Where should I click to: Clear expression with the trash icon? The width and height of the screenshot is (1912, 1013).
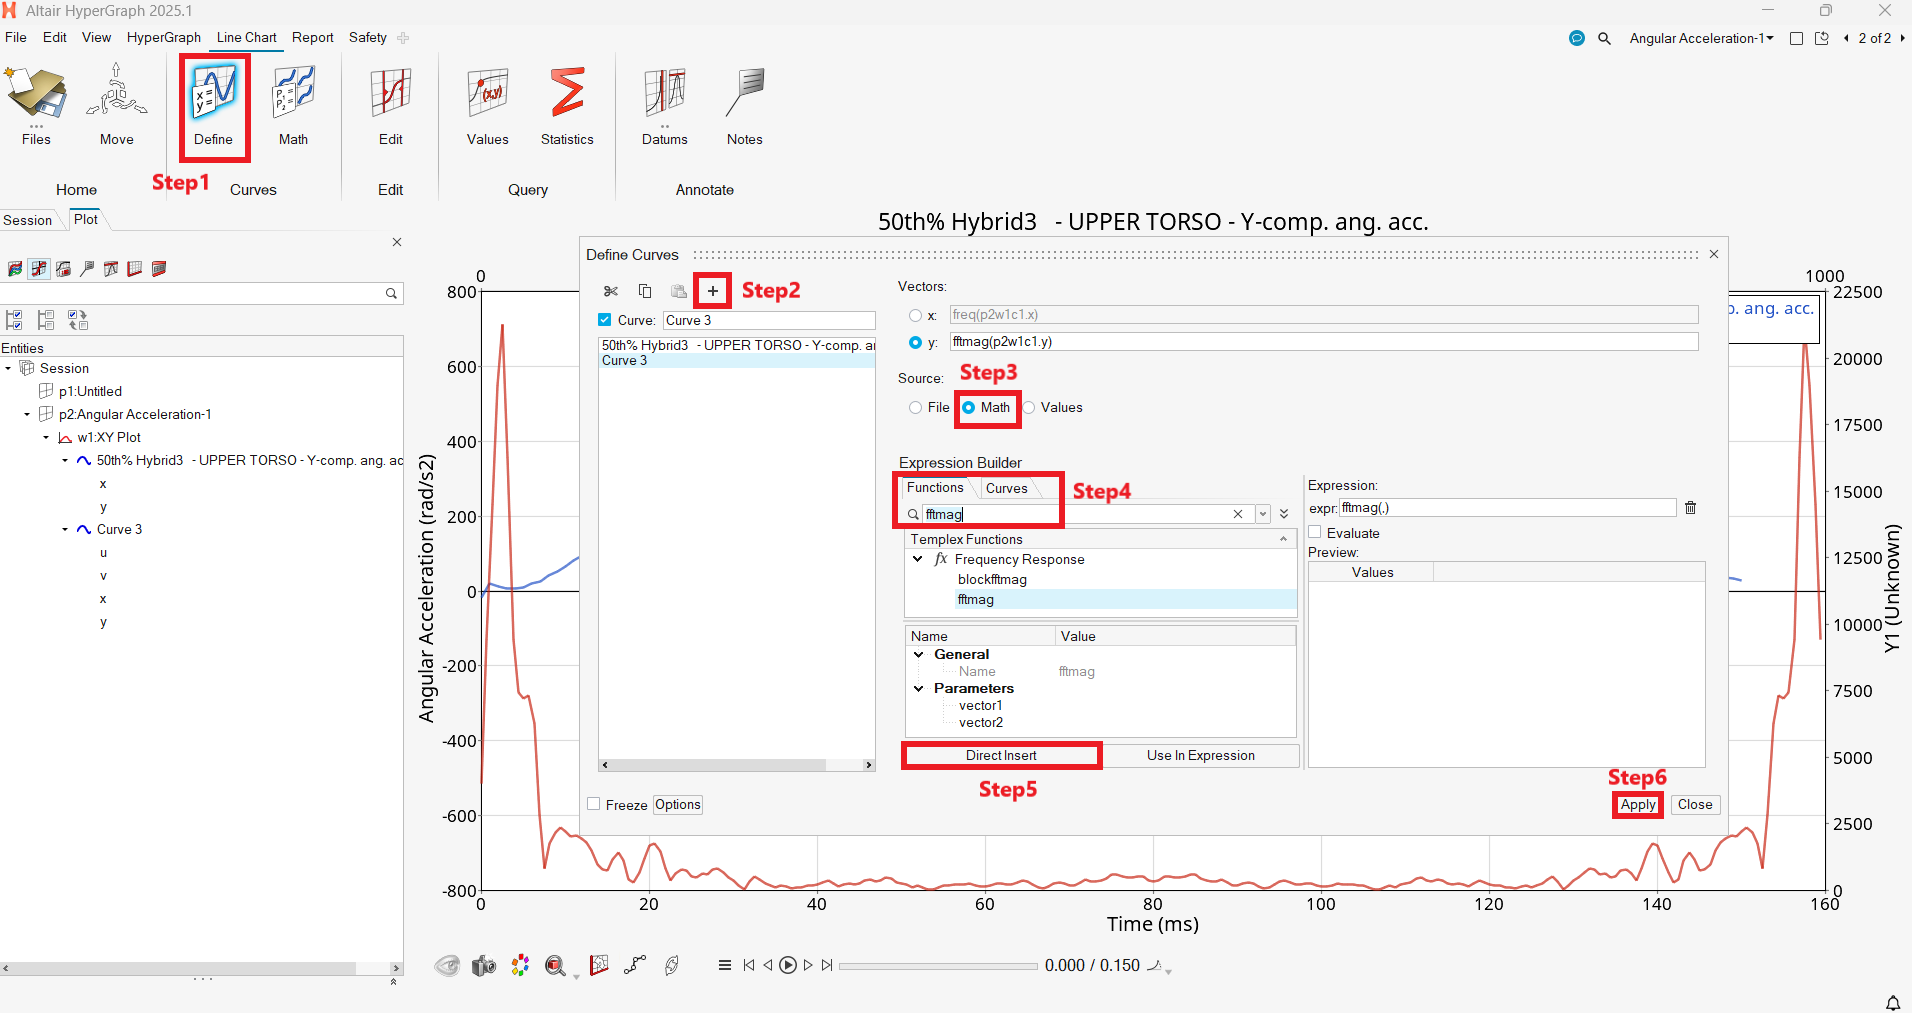(1691, 508)
